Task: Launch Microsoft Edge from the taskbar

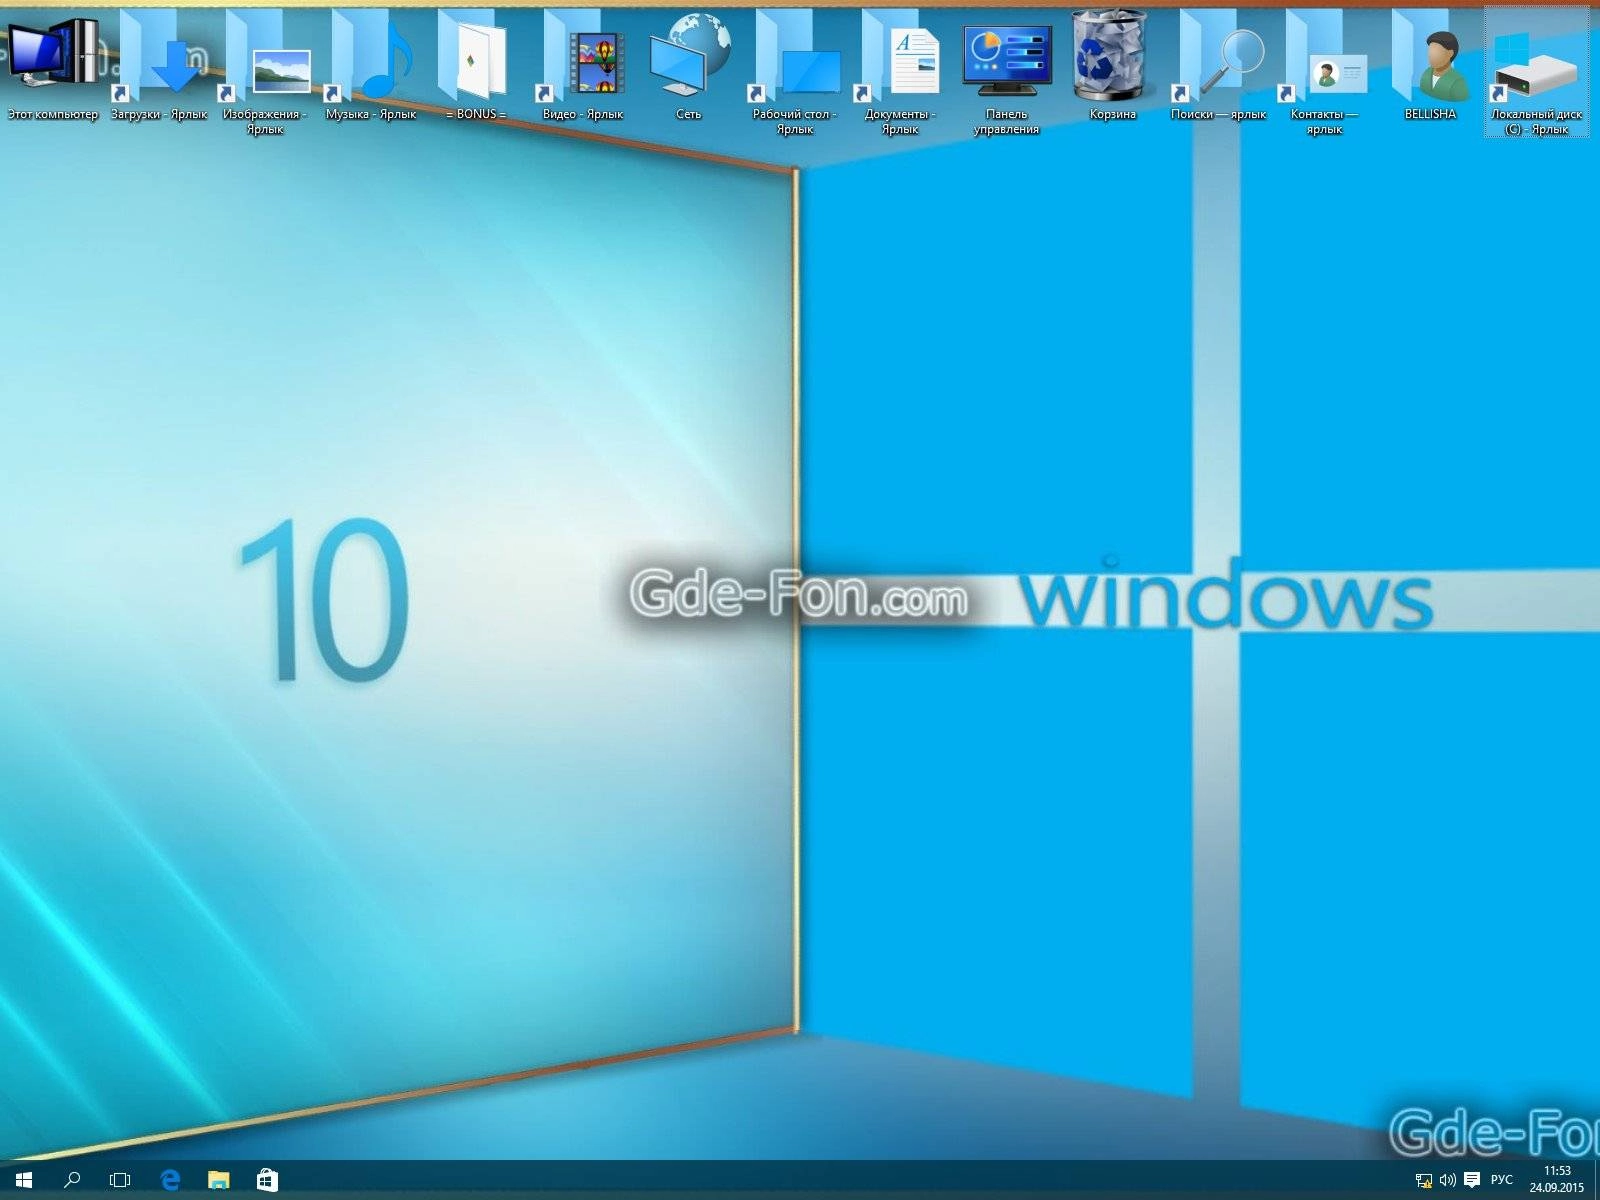Action: click(x=170, y=1180)
